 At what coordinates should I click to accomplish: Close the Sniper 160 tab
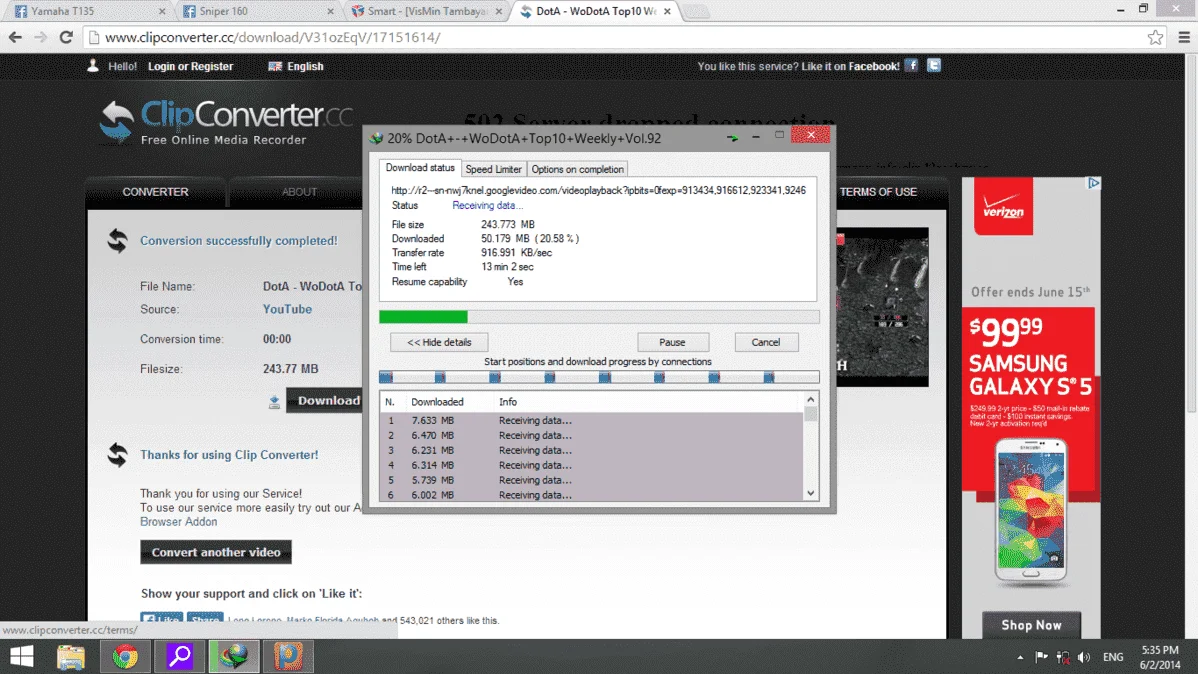coord(330,11)
